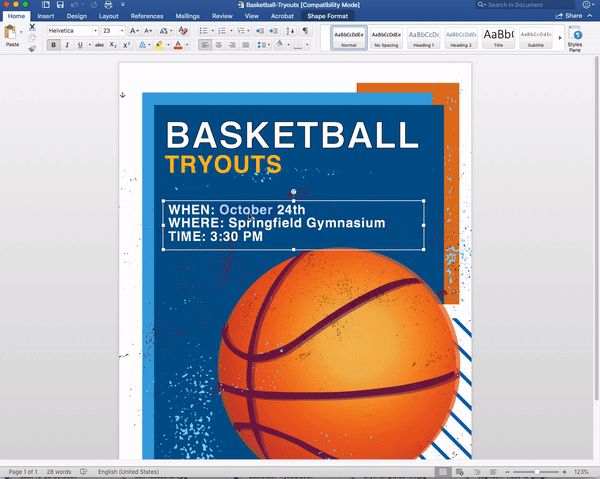Toggle Bold formatting
600x479 pixels.
54,45
